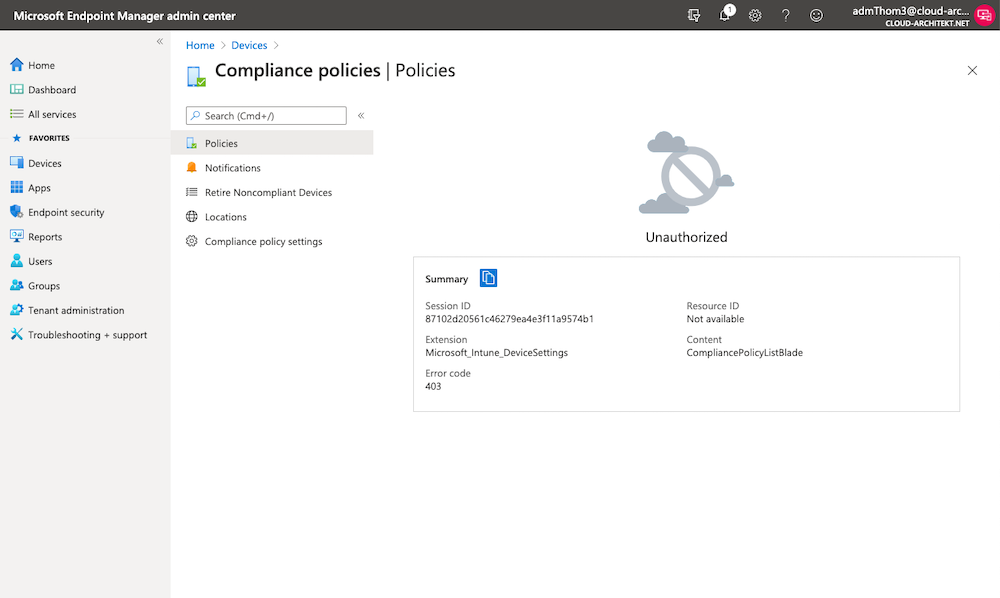Open Tenant administration label
1000x598 pixels.
[76, 310]
